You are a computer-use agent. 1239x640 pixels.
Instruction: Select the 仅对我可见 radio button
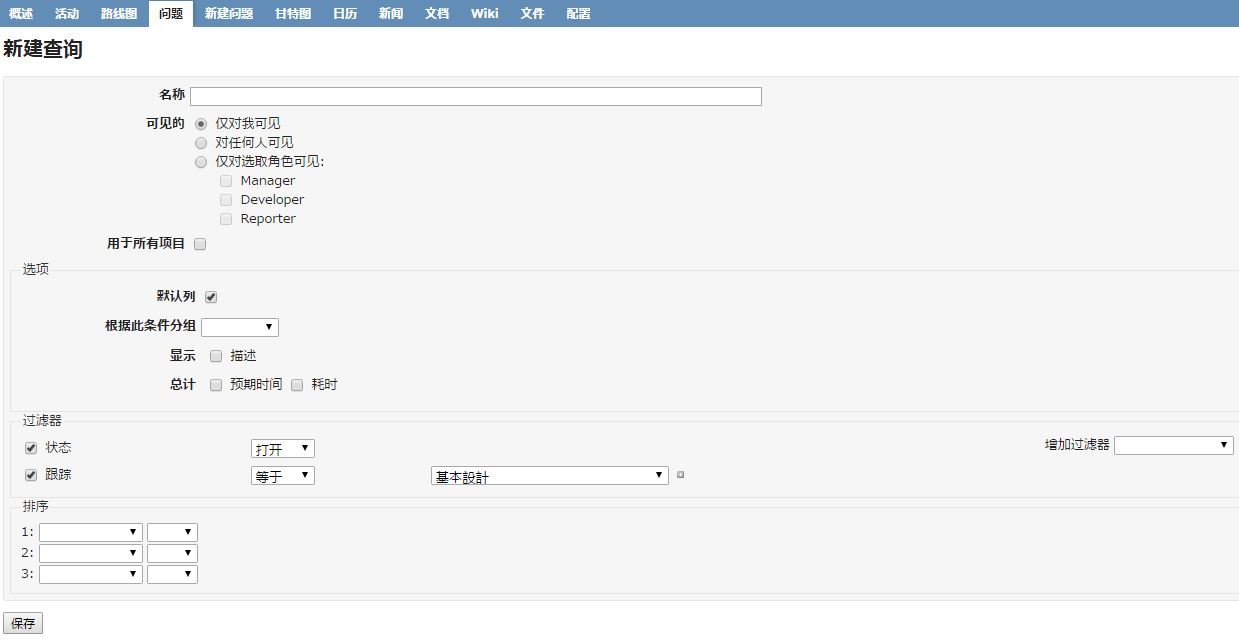point(201,124)
